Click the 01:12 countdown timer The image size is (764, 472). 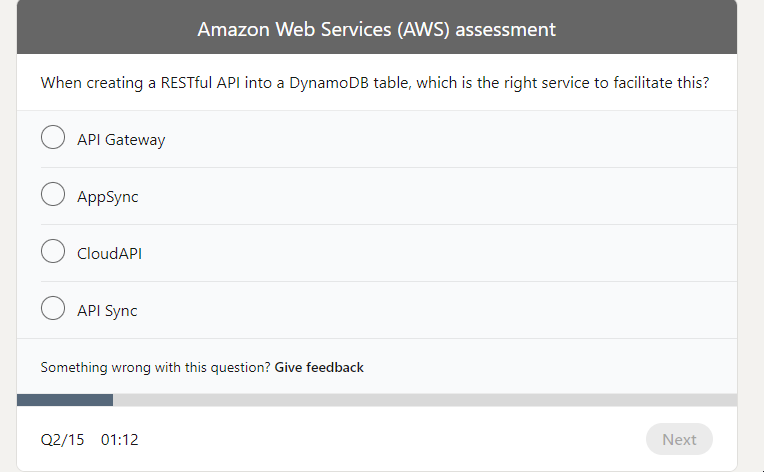[x=119, y=440]
